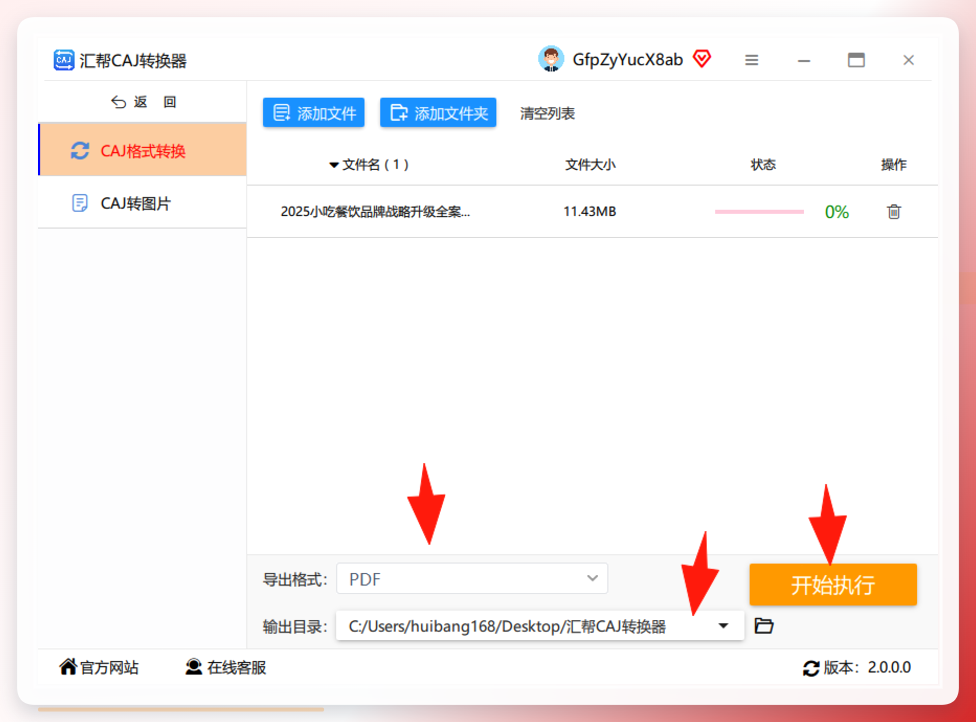Click the 添加文件夹 button
This screenshot has width=976, height=722.
(x=438, y=113)
